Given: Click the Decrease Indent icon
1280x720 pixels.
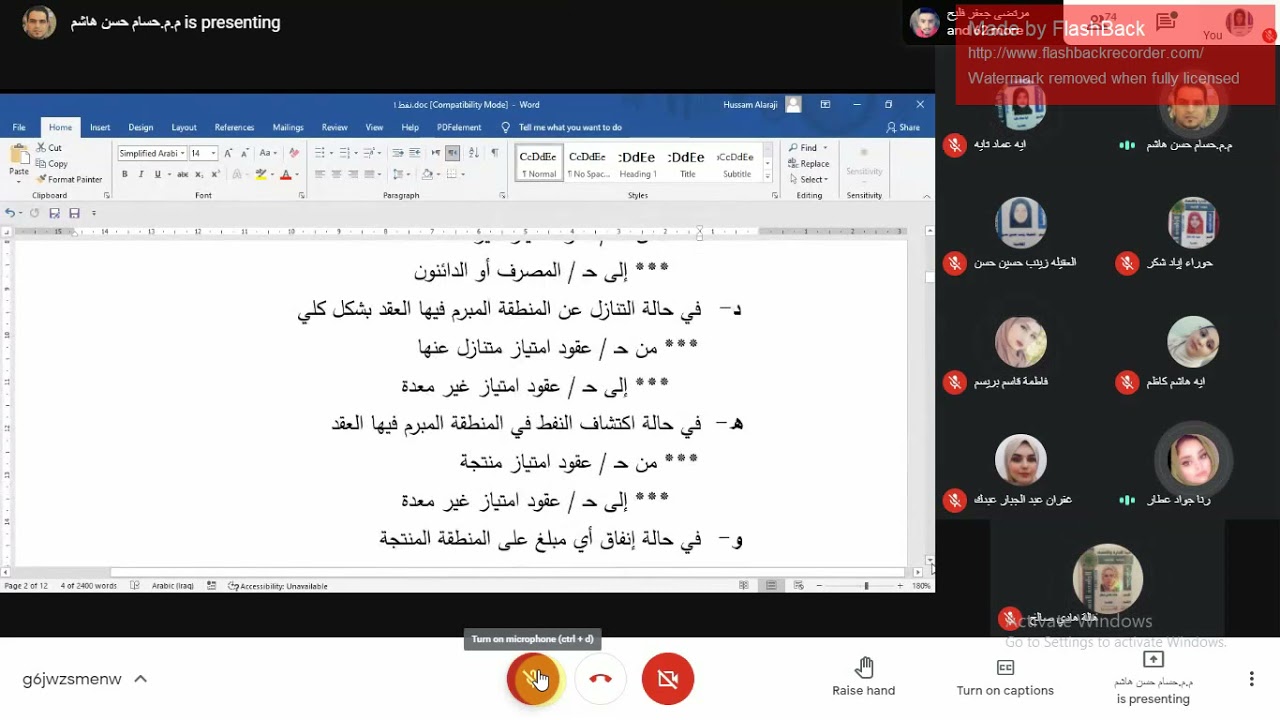Looking at the screenshot, I should (397, 153).
